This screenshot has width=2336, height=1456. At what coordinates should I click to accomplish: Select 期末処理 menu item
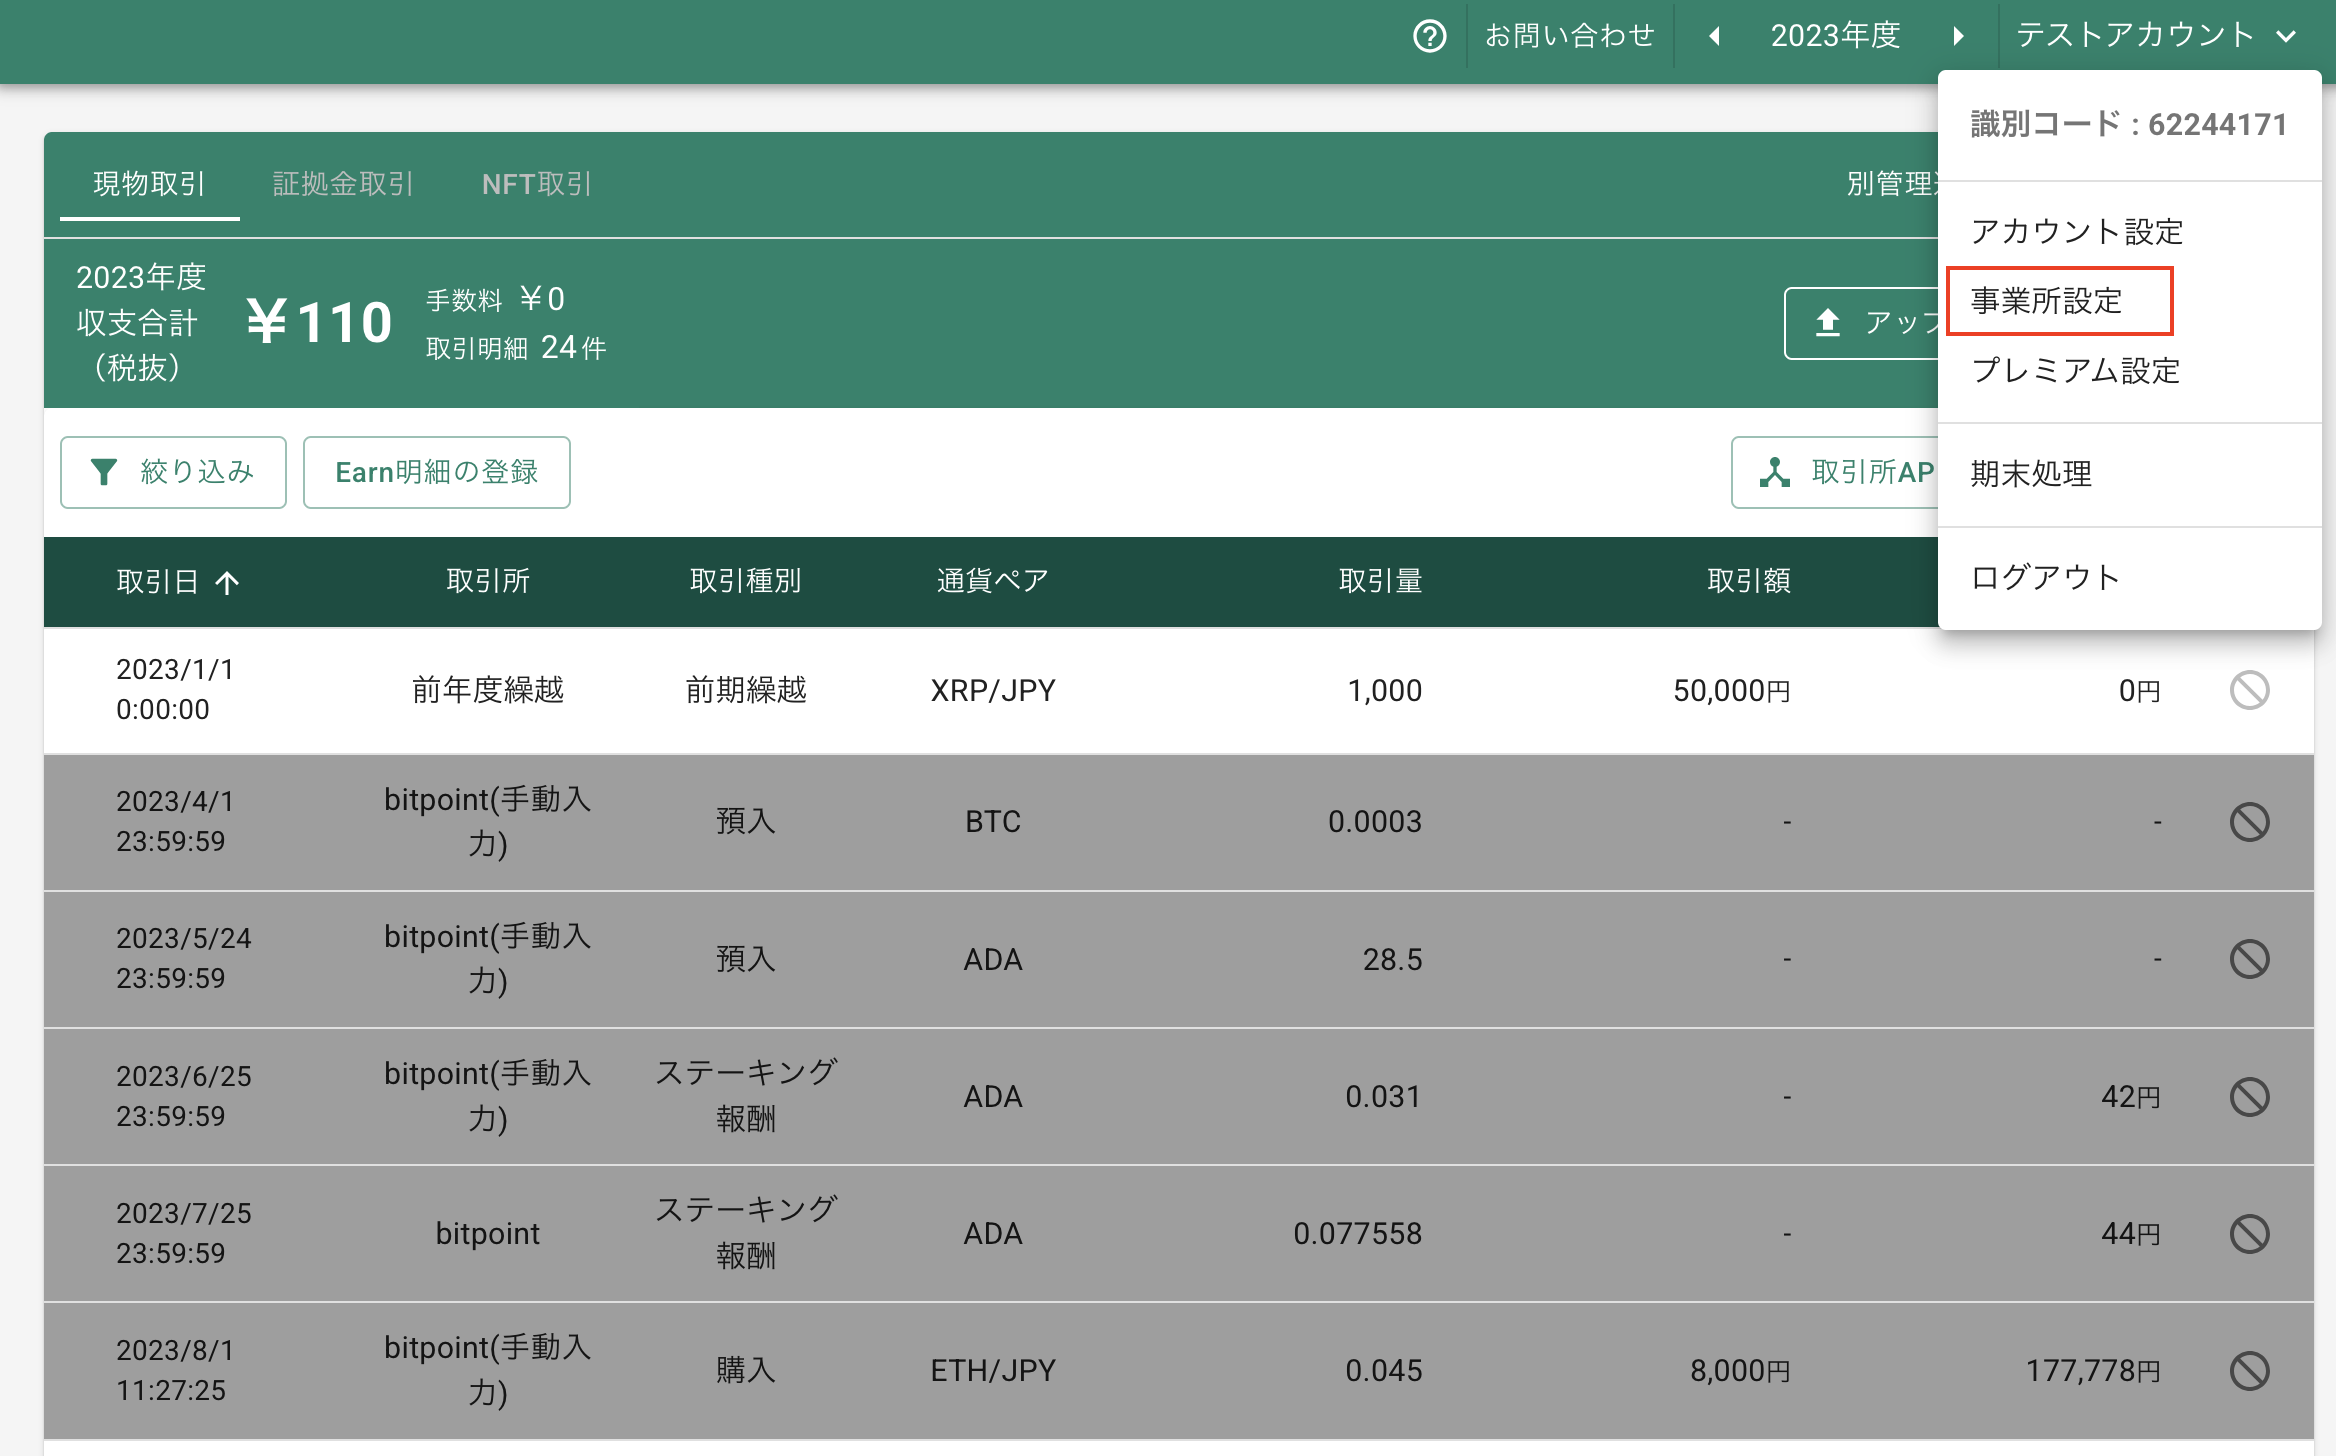click(x=2031, y=474)
